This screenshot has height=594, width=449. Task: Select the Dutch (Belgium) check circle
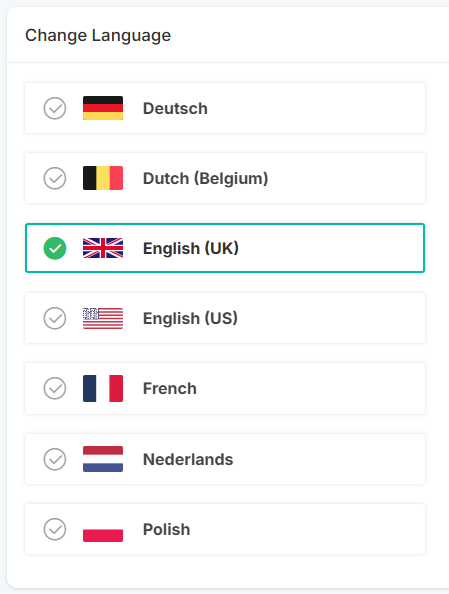[x=55, y=178]
